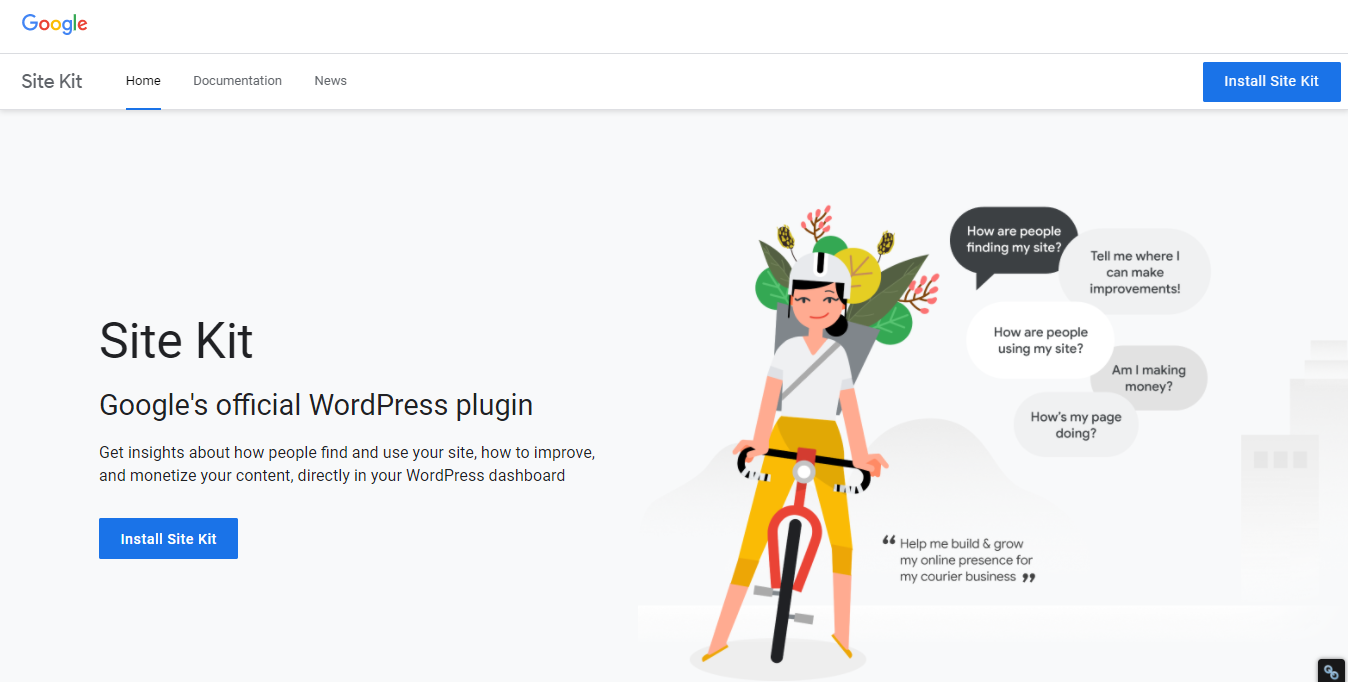
Task: Click the white "How are people using my site?" bubble
Action: [1040, 340]
